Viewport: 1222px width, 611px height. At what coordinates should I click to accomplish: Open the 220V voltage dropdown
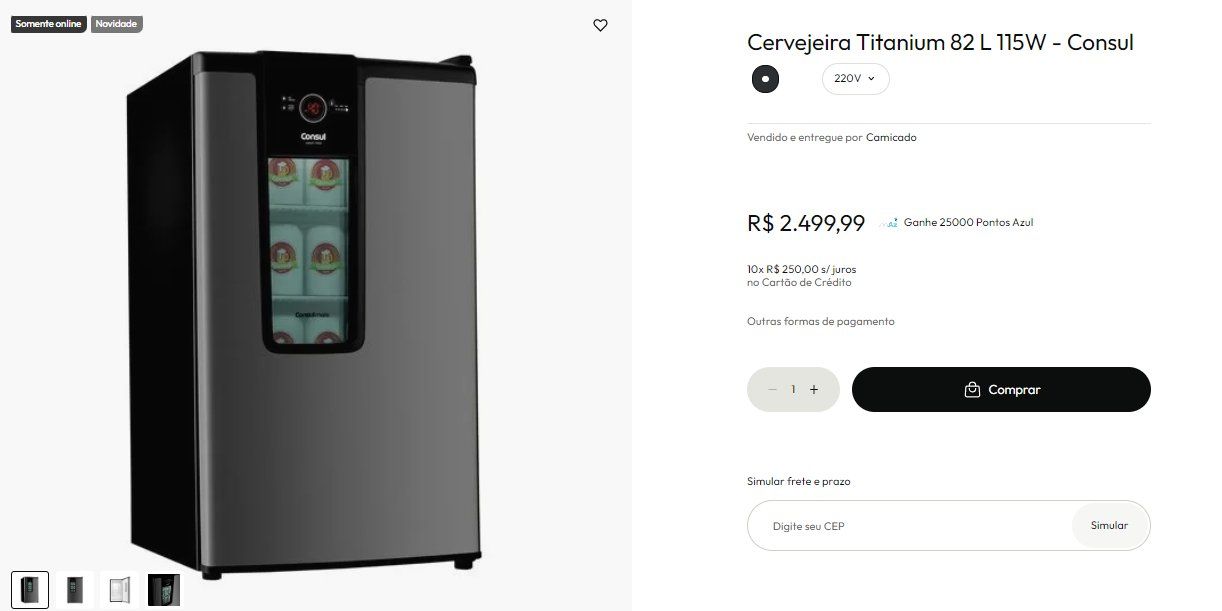tap(855, 78)
